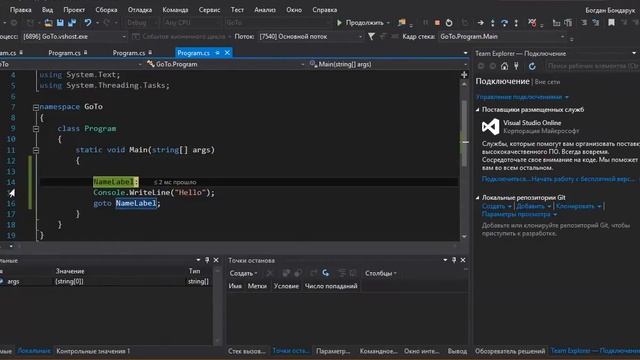Open the Справка menu
This screenshot has width=640, height=360.
(x=324, y=10)
